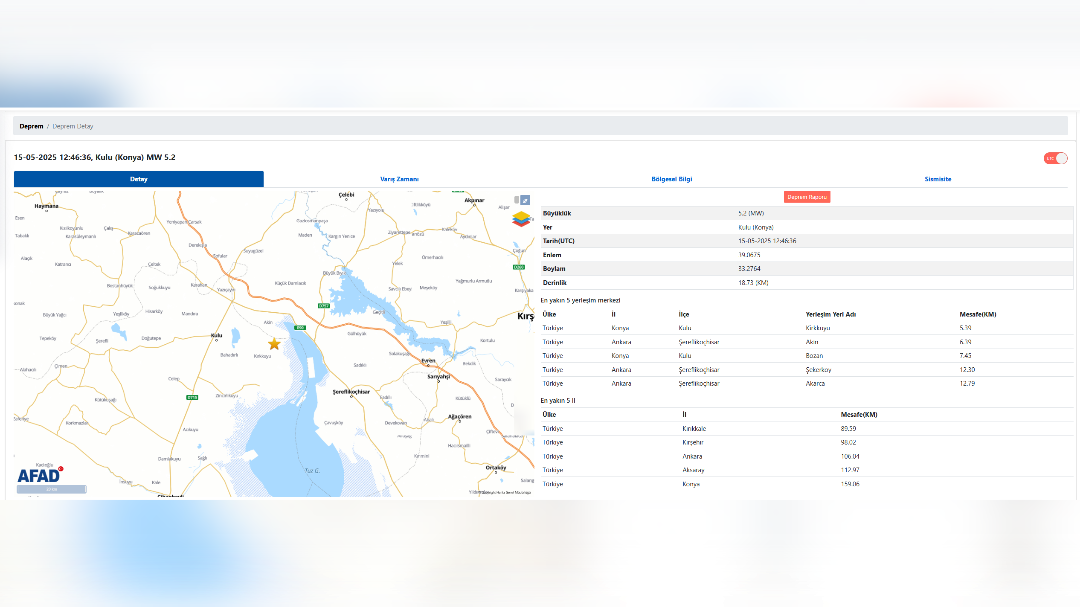Viewport: 1080px width, 607px height.
Task: Click the Yerleşim Yeri Adı column header
Action: [831, 314]
